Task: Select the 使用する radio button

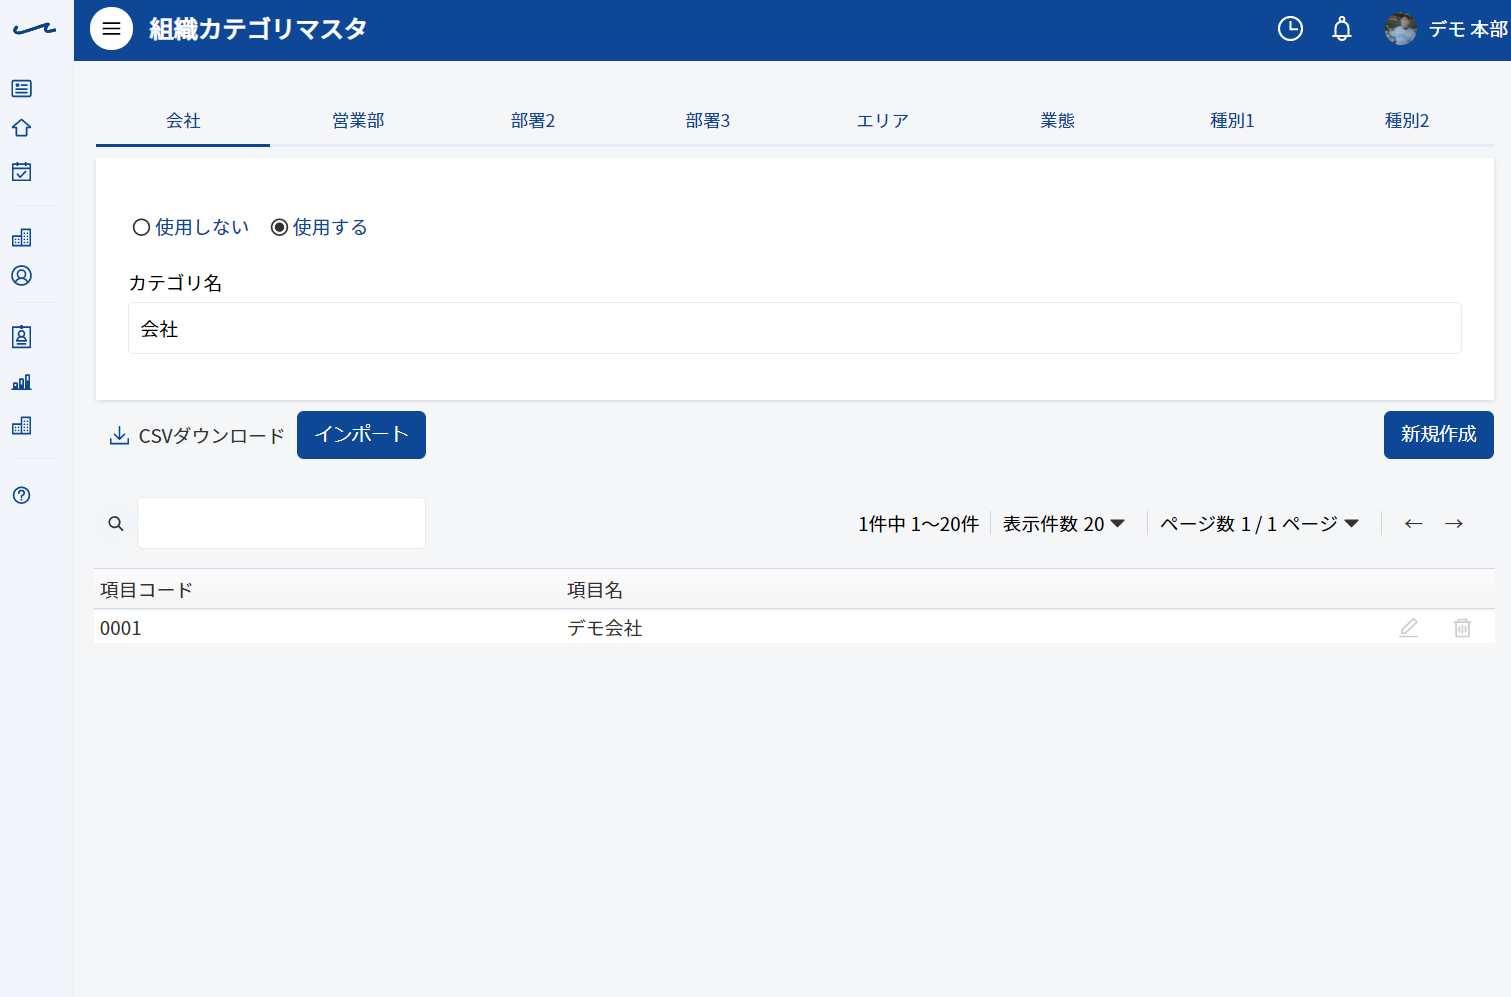Action: (279, 227)
